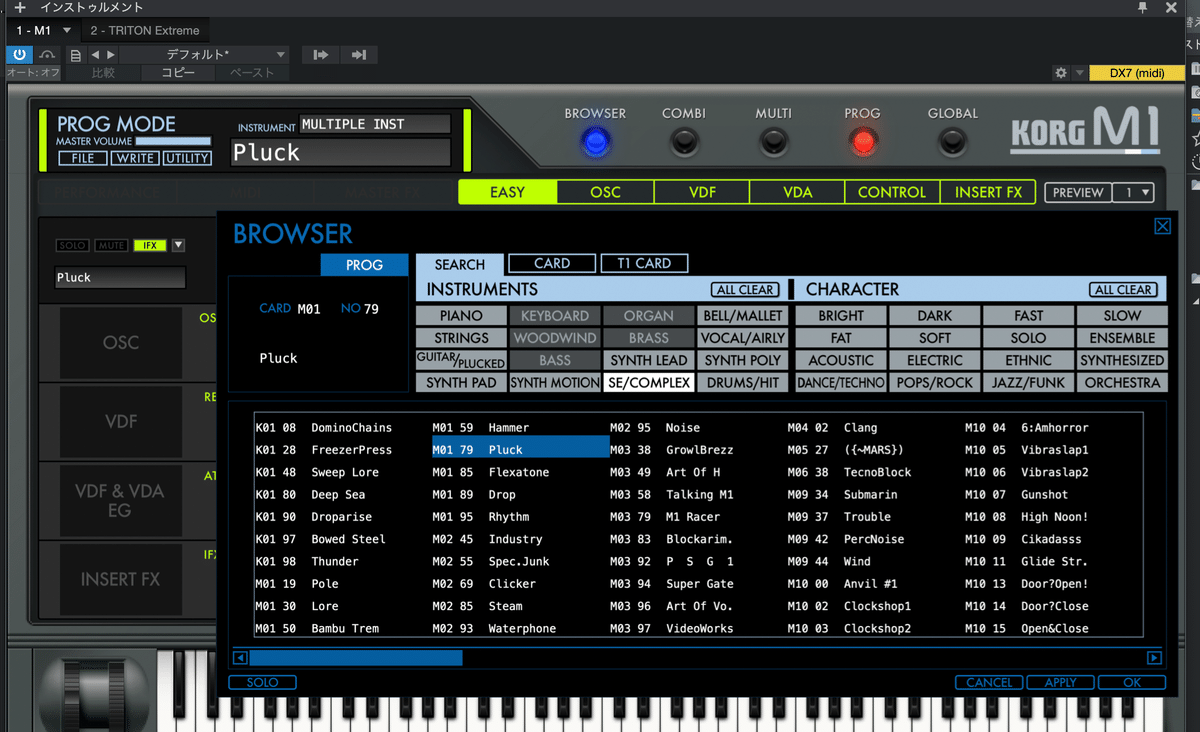Click the plus icon to add instrument
This screenshot has height=732, width=1200.
(x=19, y=8)
